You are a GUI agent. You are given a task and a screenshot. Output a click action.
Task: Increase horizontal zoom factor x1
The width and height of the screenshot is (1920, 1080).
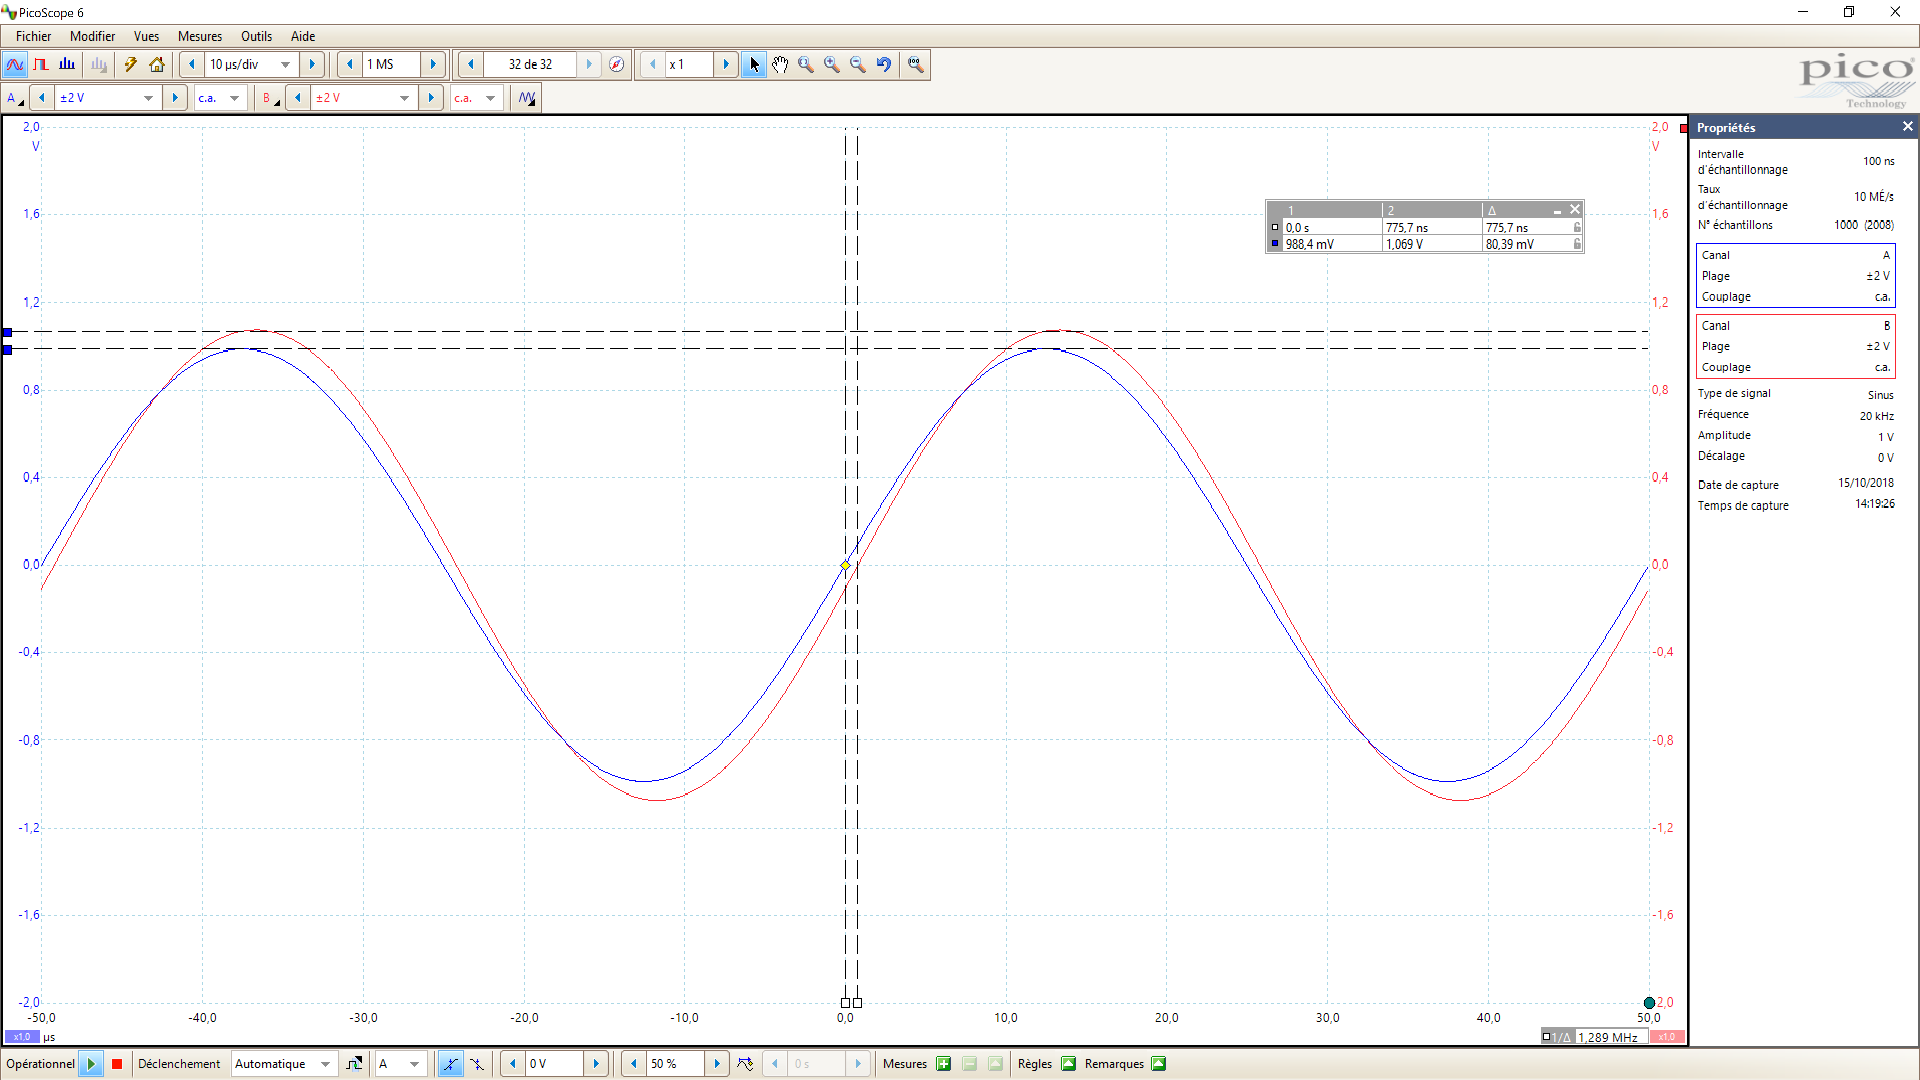tap(726, 65)
